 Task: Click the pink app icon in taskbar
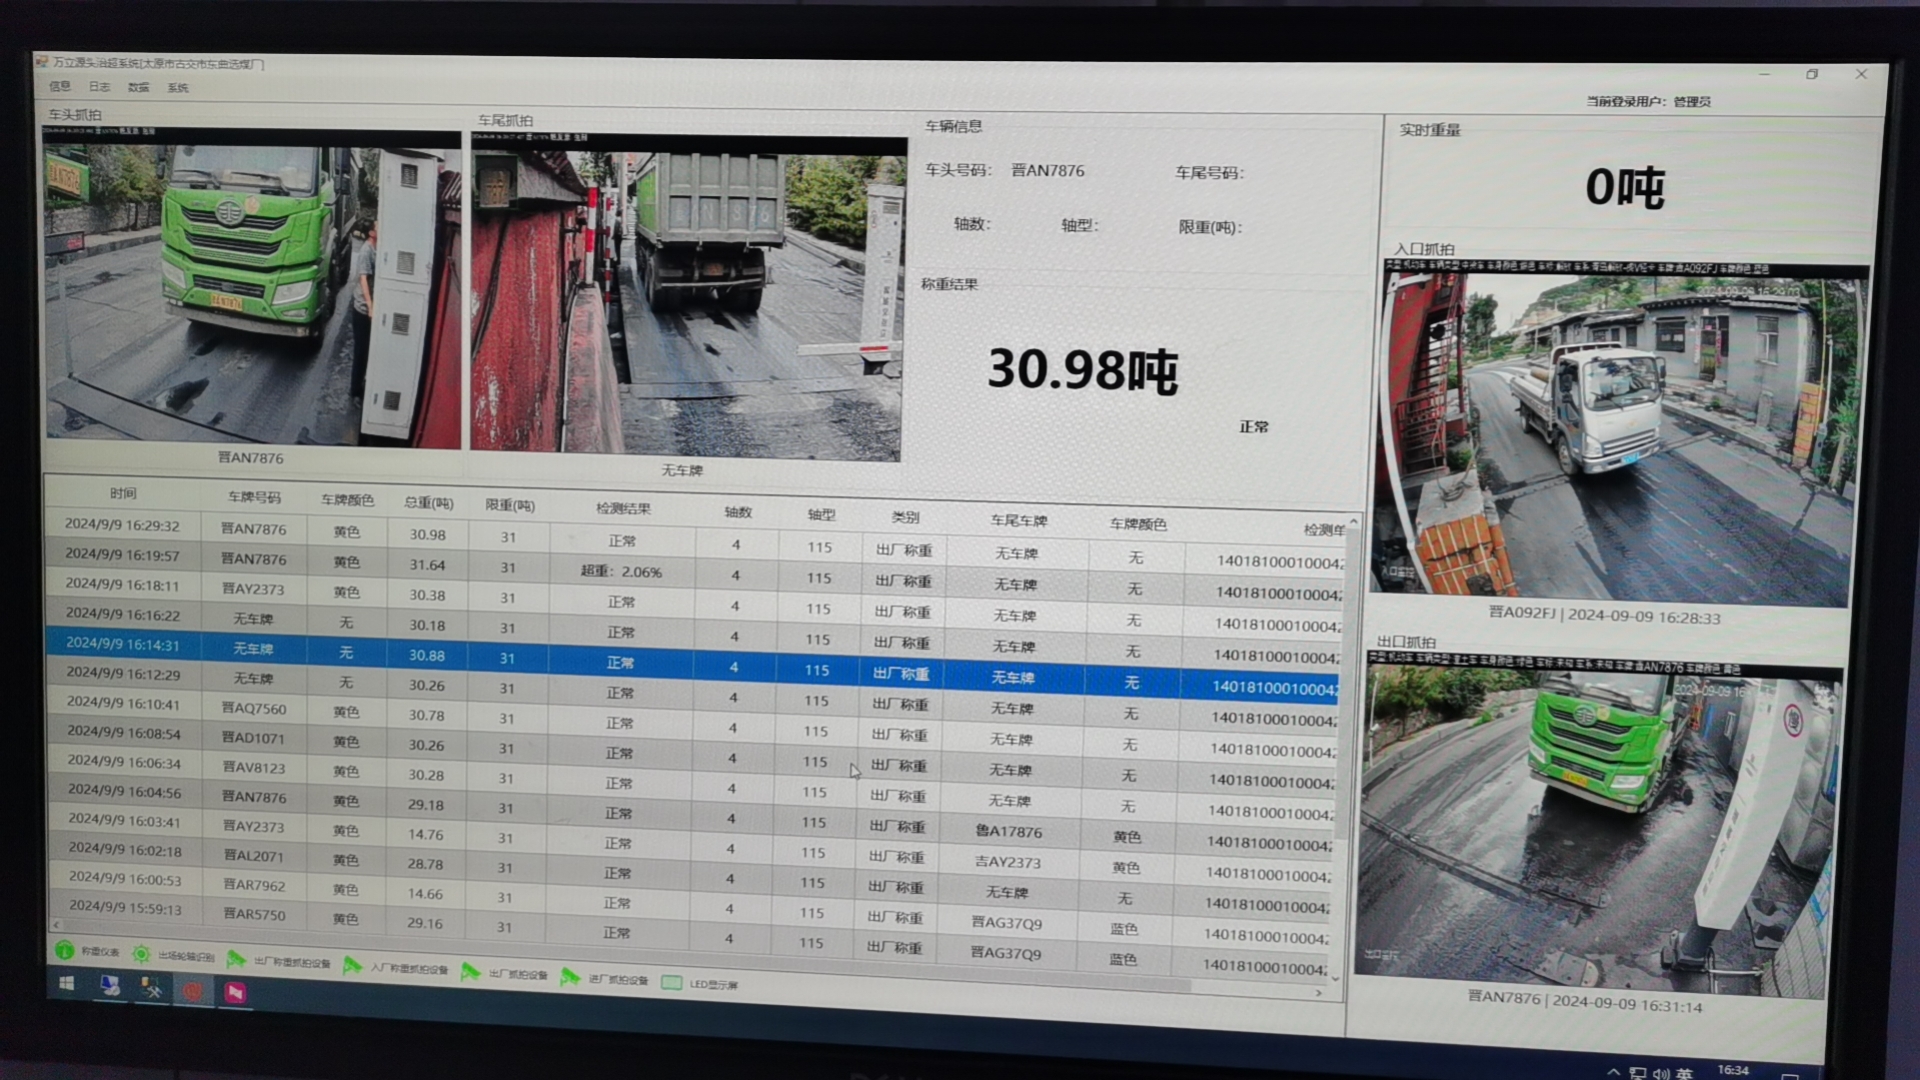235,992
